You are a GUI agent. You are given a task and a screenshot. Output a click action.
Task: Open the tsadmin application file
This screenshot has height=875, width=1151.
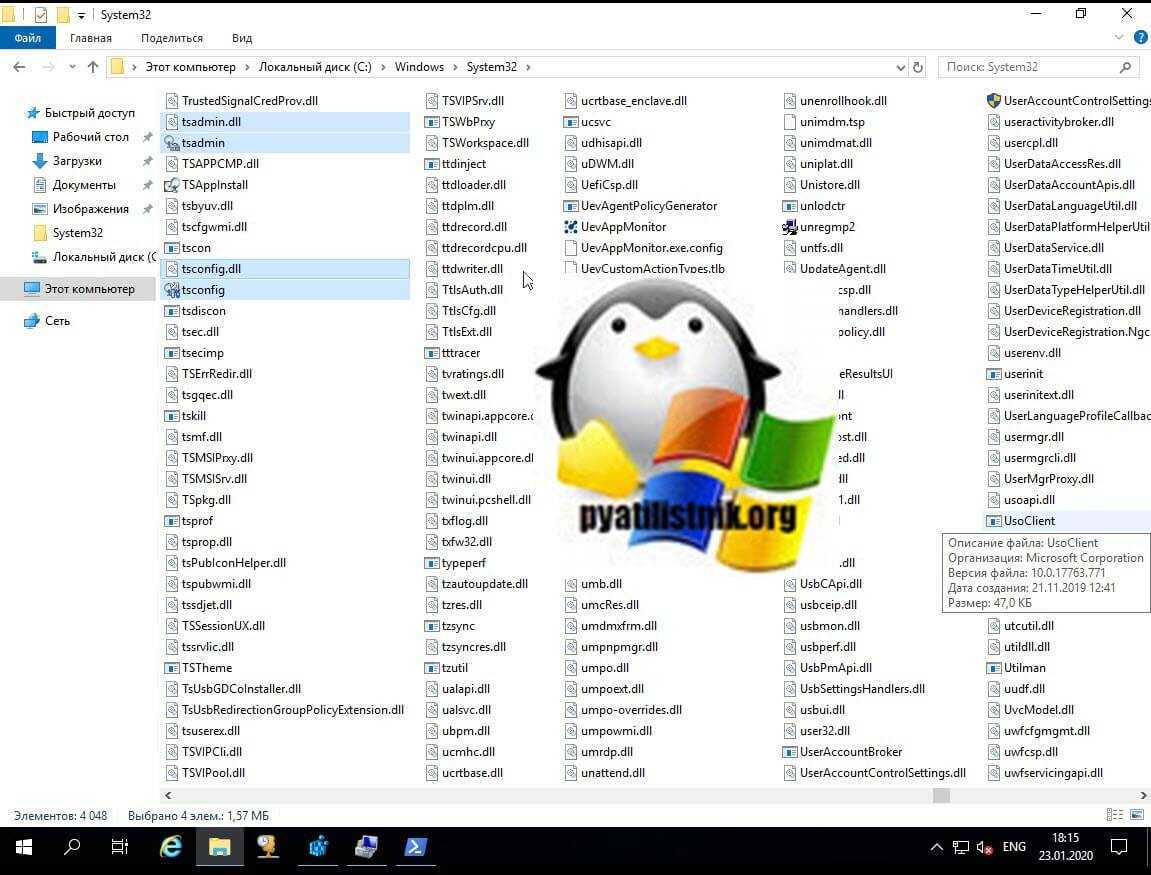[203, 143]
